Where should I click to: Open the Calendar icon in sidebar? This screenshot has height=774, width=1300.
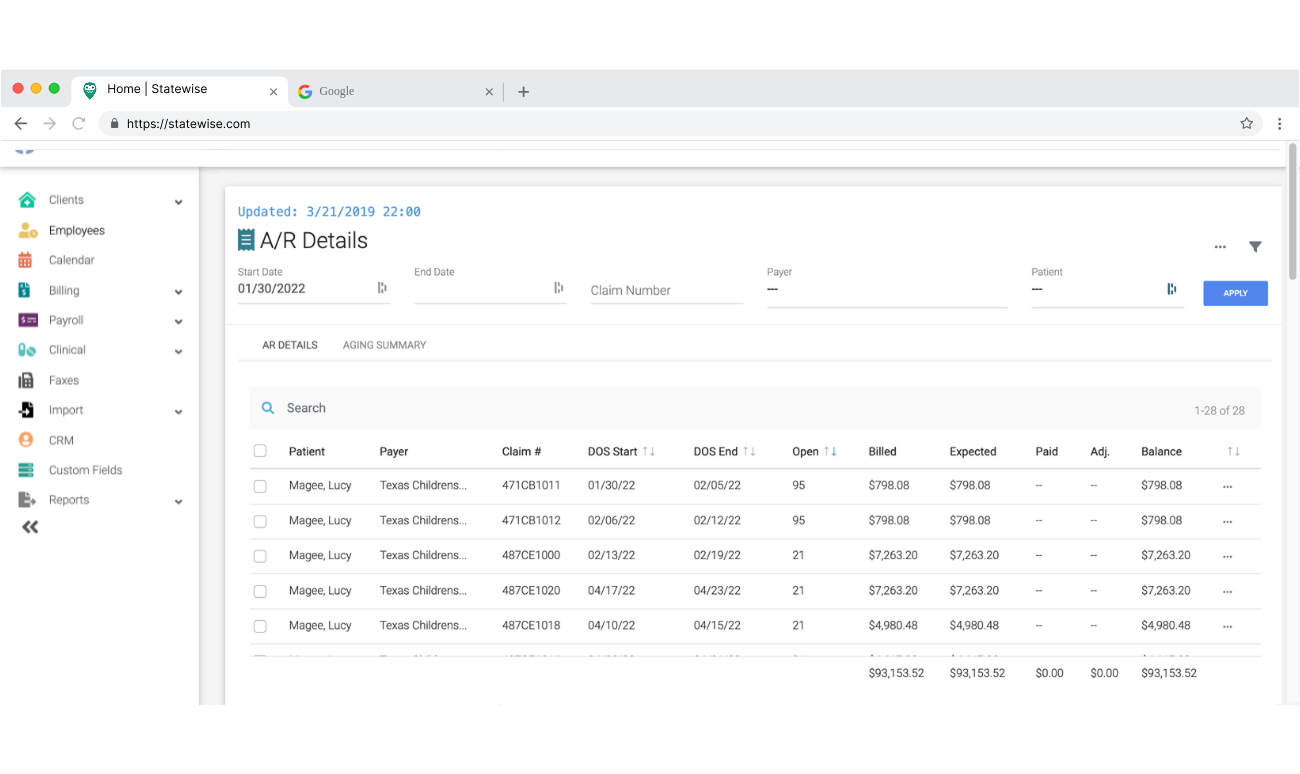point(26,260)
